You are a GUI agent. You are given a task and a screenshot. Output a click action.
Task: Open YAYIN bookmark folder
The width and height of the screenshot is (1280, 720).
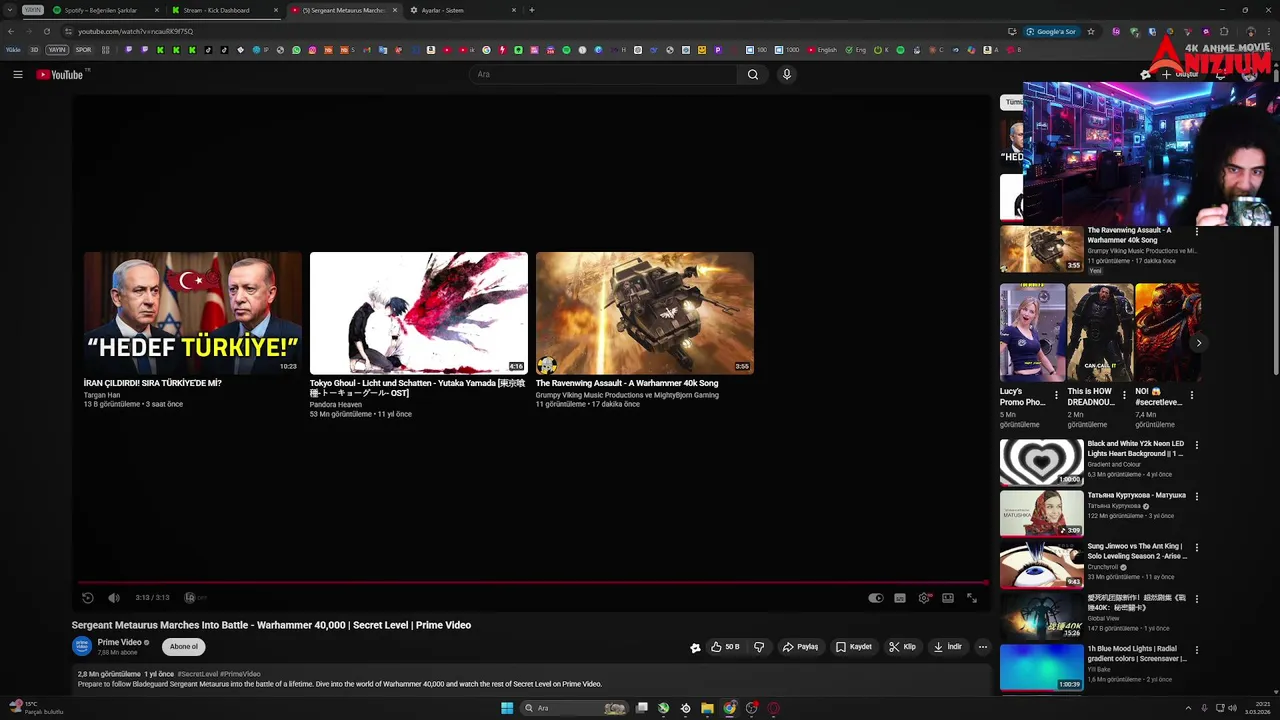click(57, 50)
